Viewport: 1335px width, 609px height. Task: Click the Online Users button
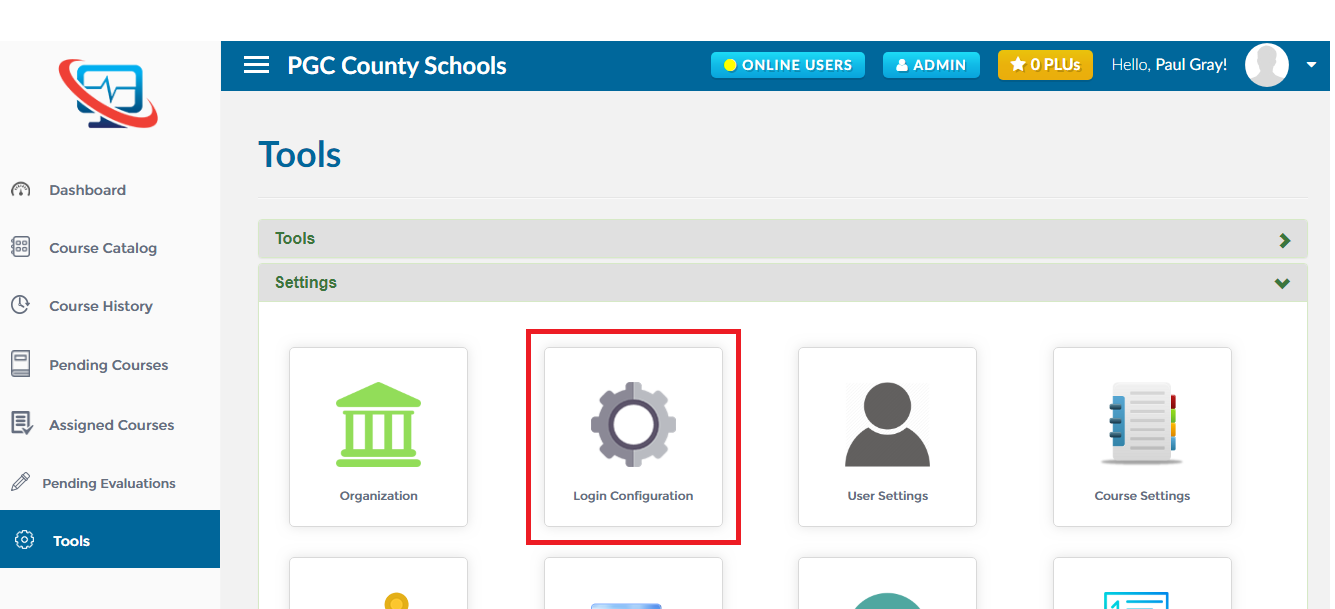[787, 65]
